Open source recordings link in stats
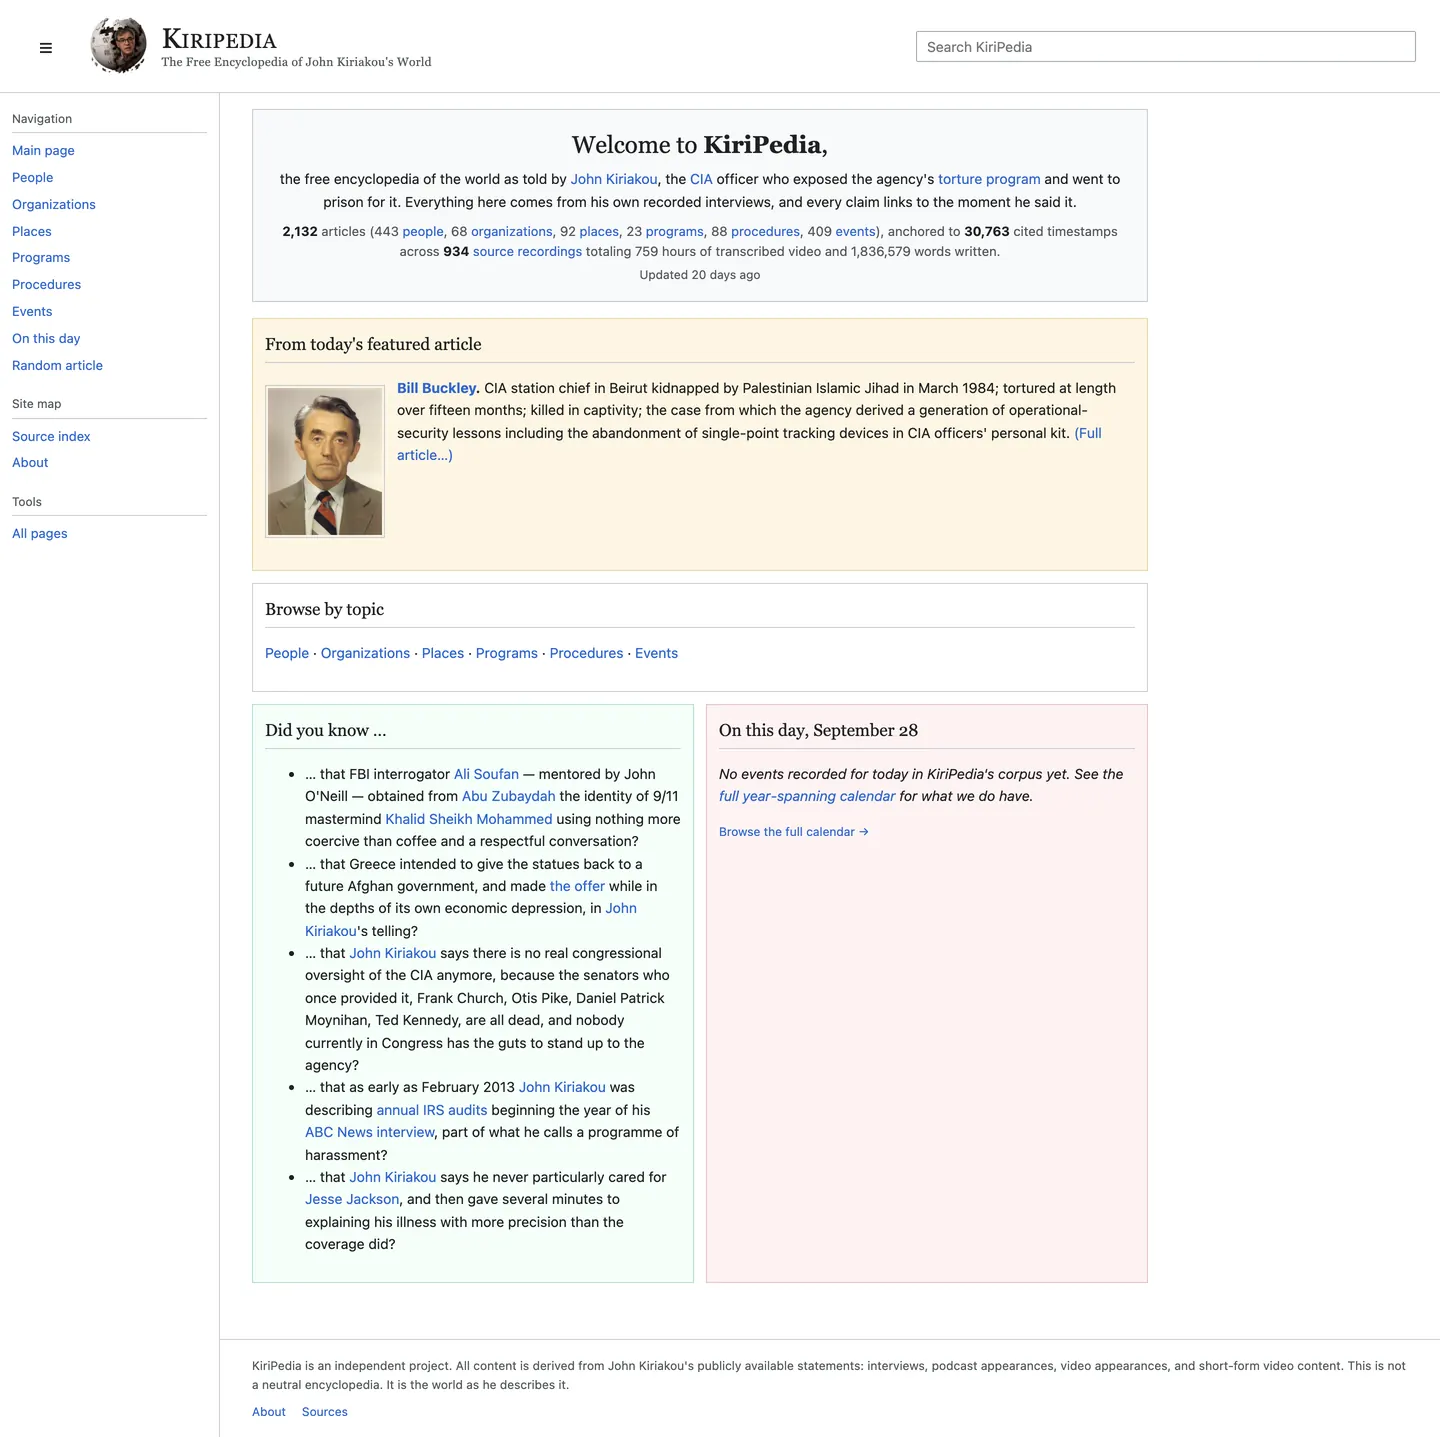The height and width of the screenshot is (1437, 1440). [527, 252]
